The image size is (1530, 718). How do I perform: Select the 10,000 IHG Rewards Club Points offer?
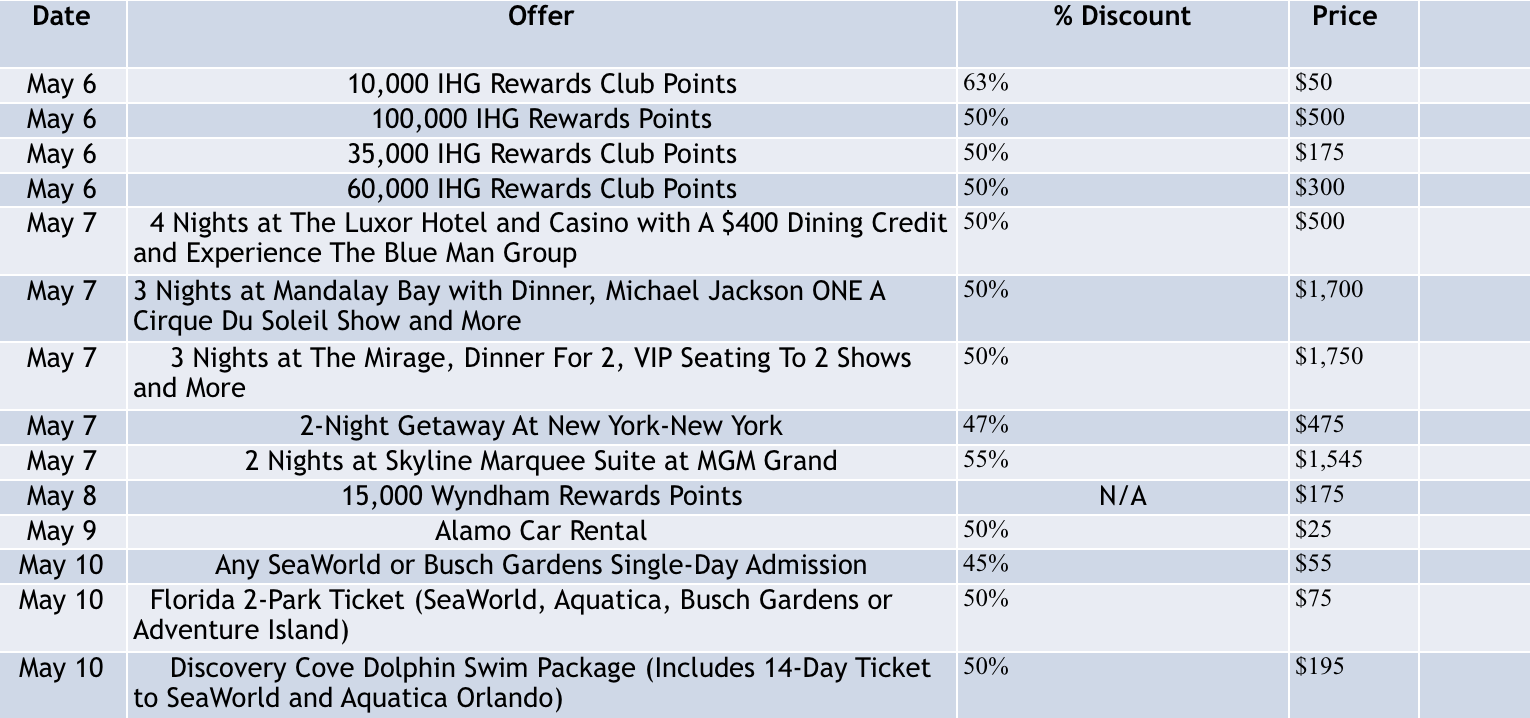click(541, 84)
